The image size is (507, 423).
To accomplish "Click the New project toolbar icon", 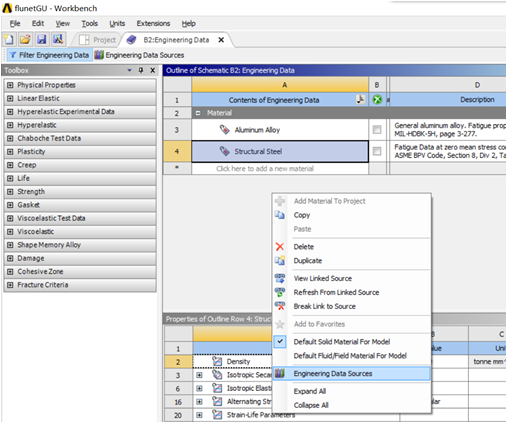I will 8,39.
